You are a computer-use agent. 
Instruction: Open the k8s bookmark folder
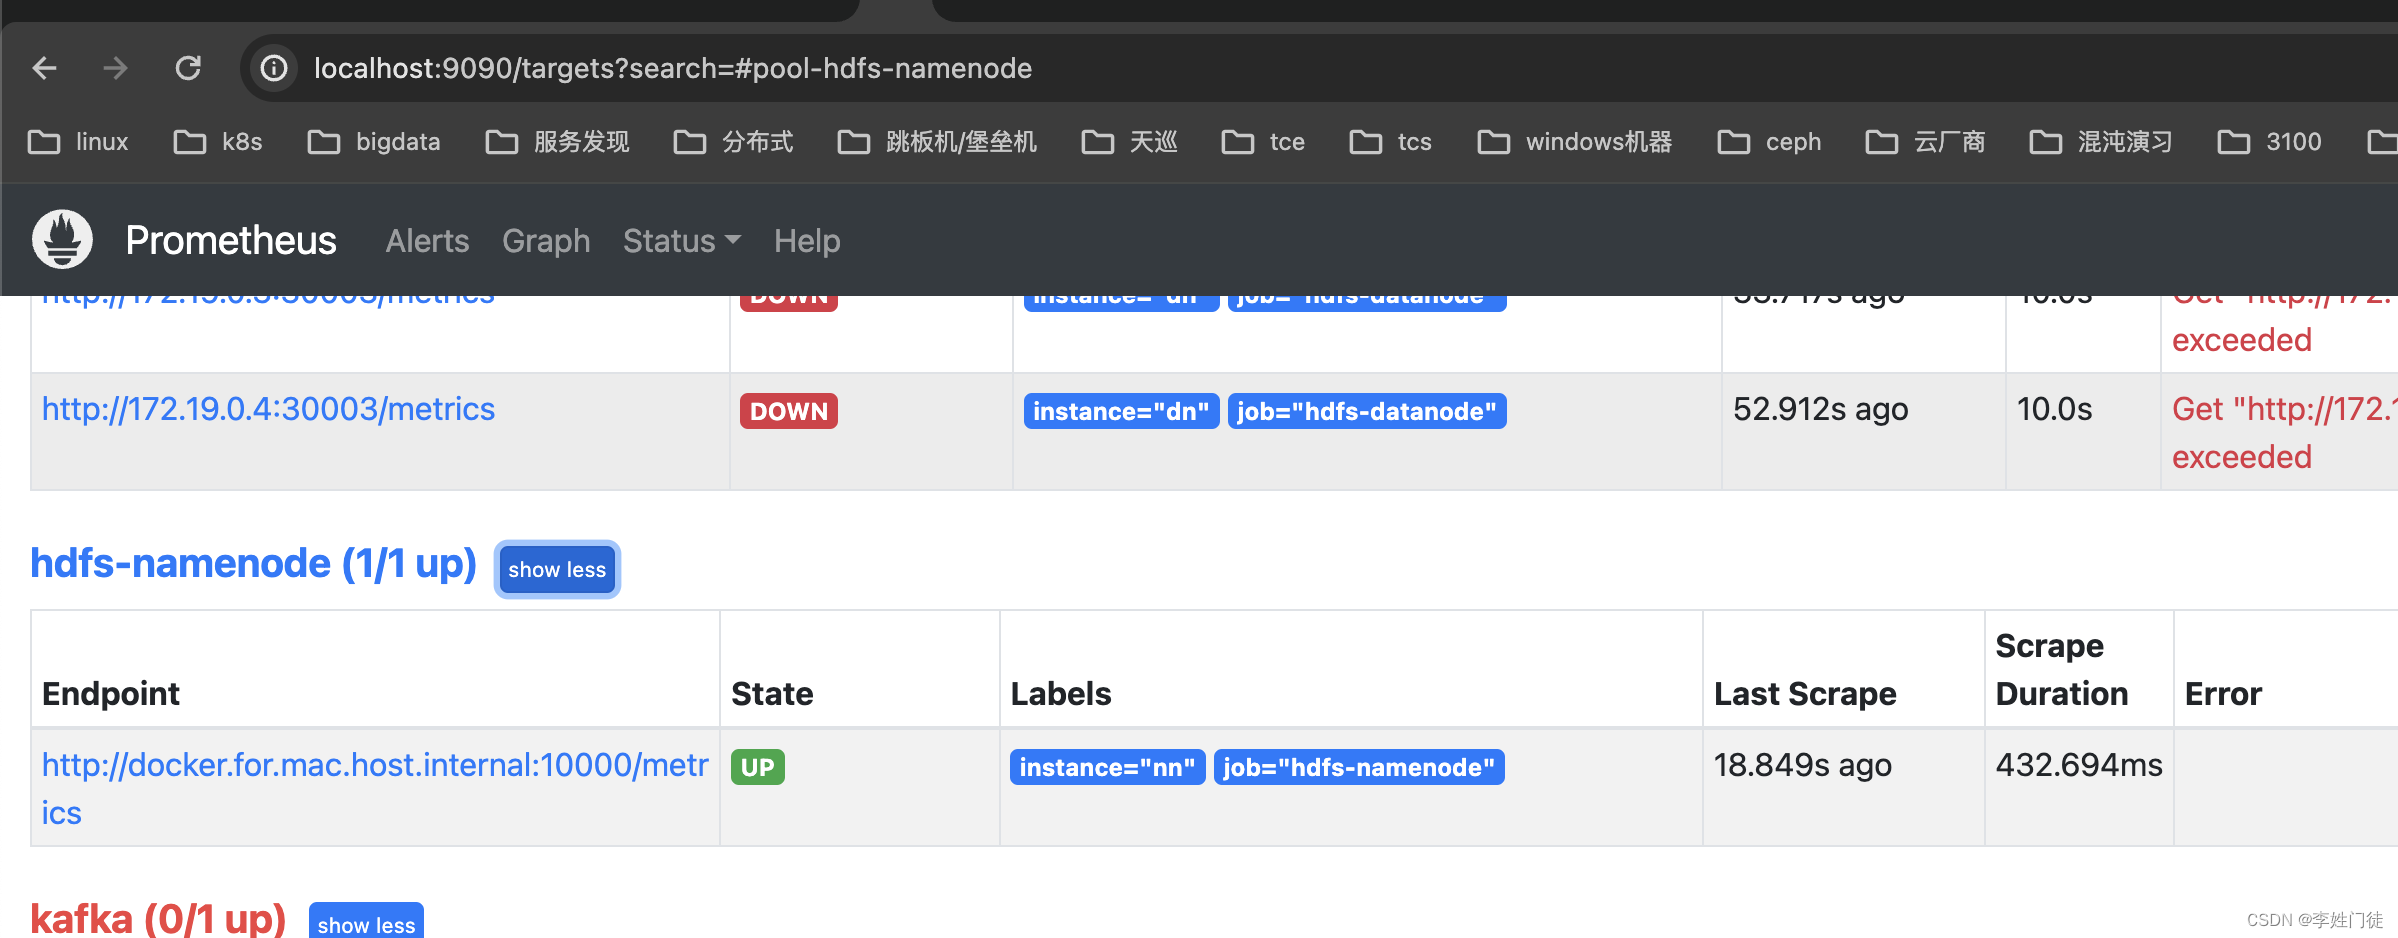(x=218, y=142)
